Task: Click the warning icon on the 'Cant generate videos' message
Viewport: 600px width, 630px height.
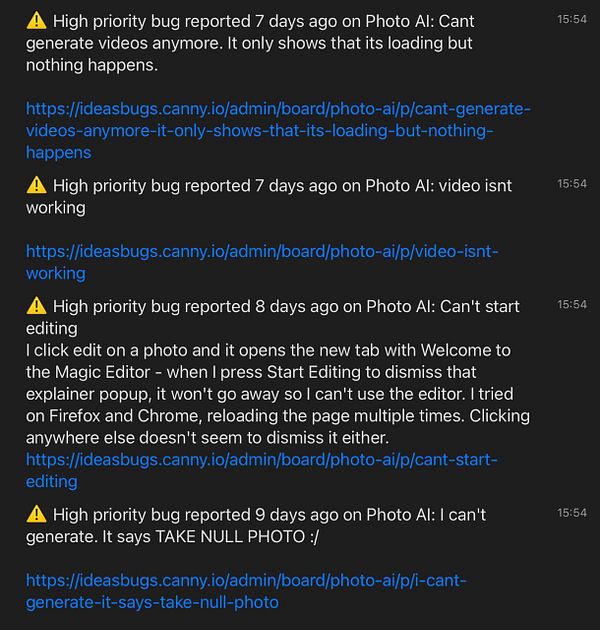Action: [x=36, y=20]
